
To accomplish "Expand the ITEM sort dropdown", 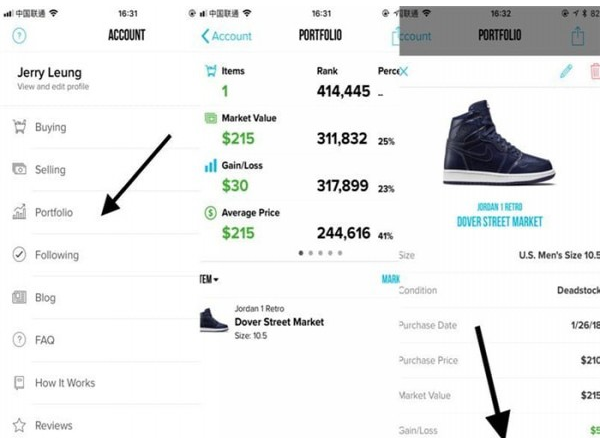I will coord(209,279).
